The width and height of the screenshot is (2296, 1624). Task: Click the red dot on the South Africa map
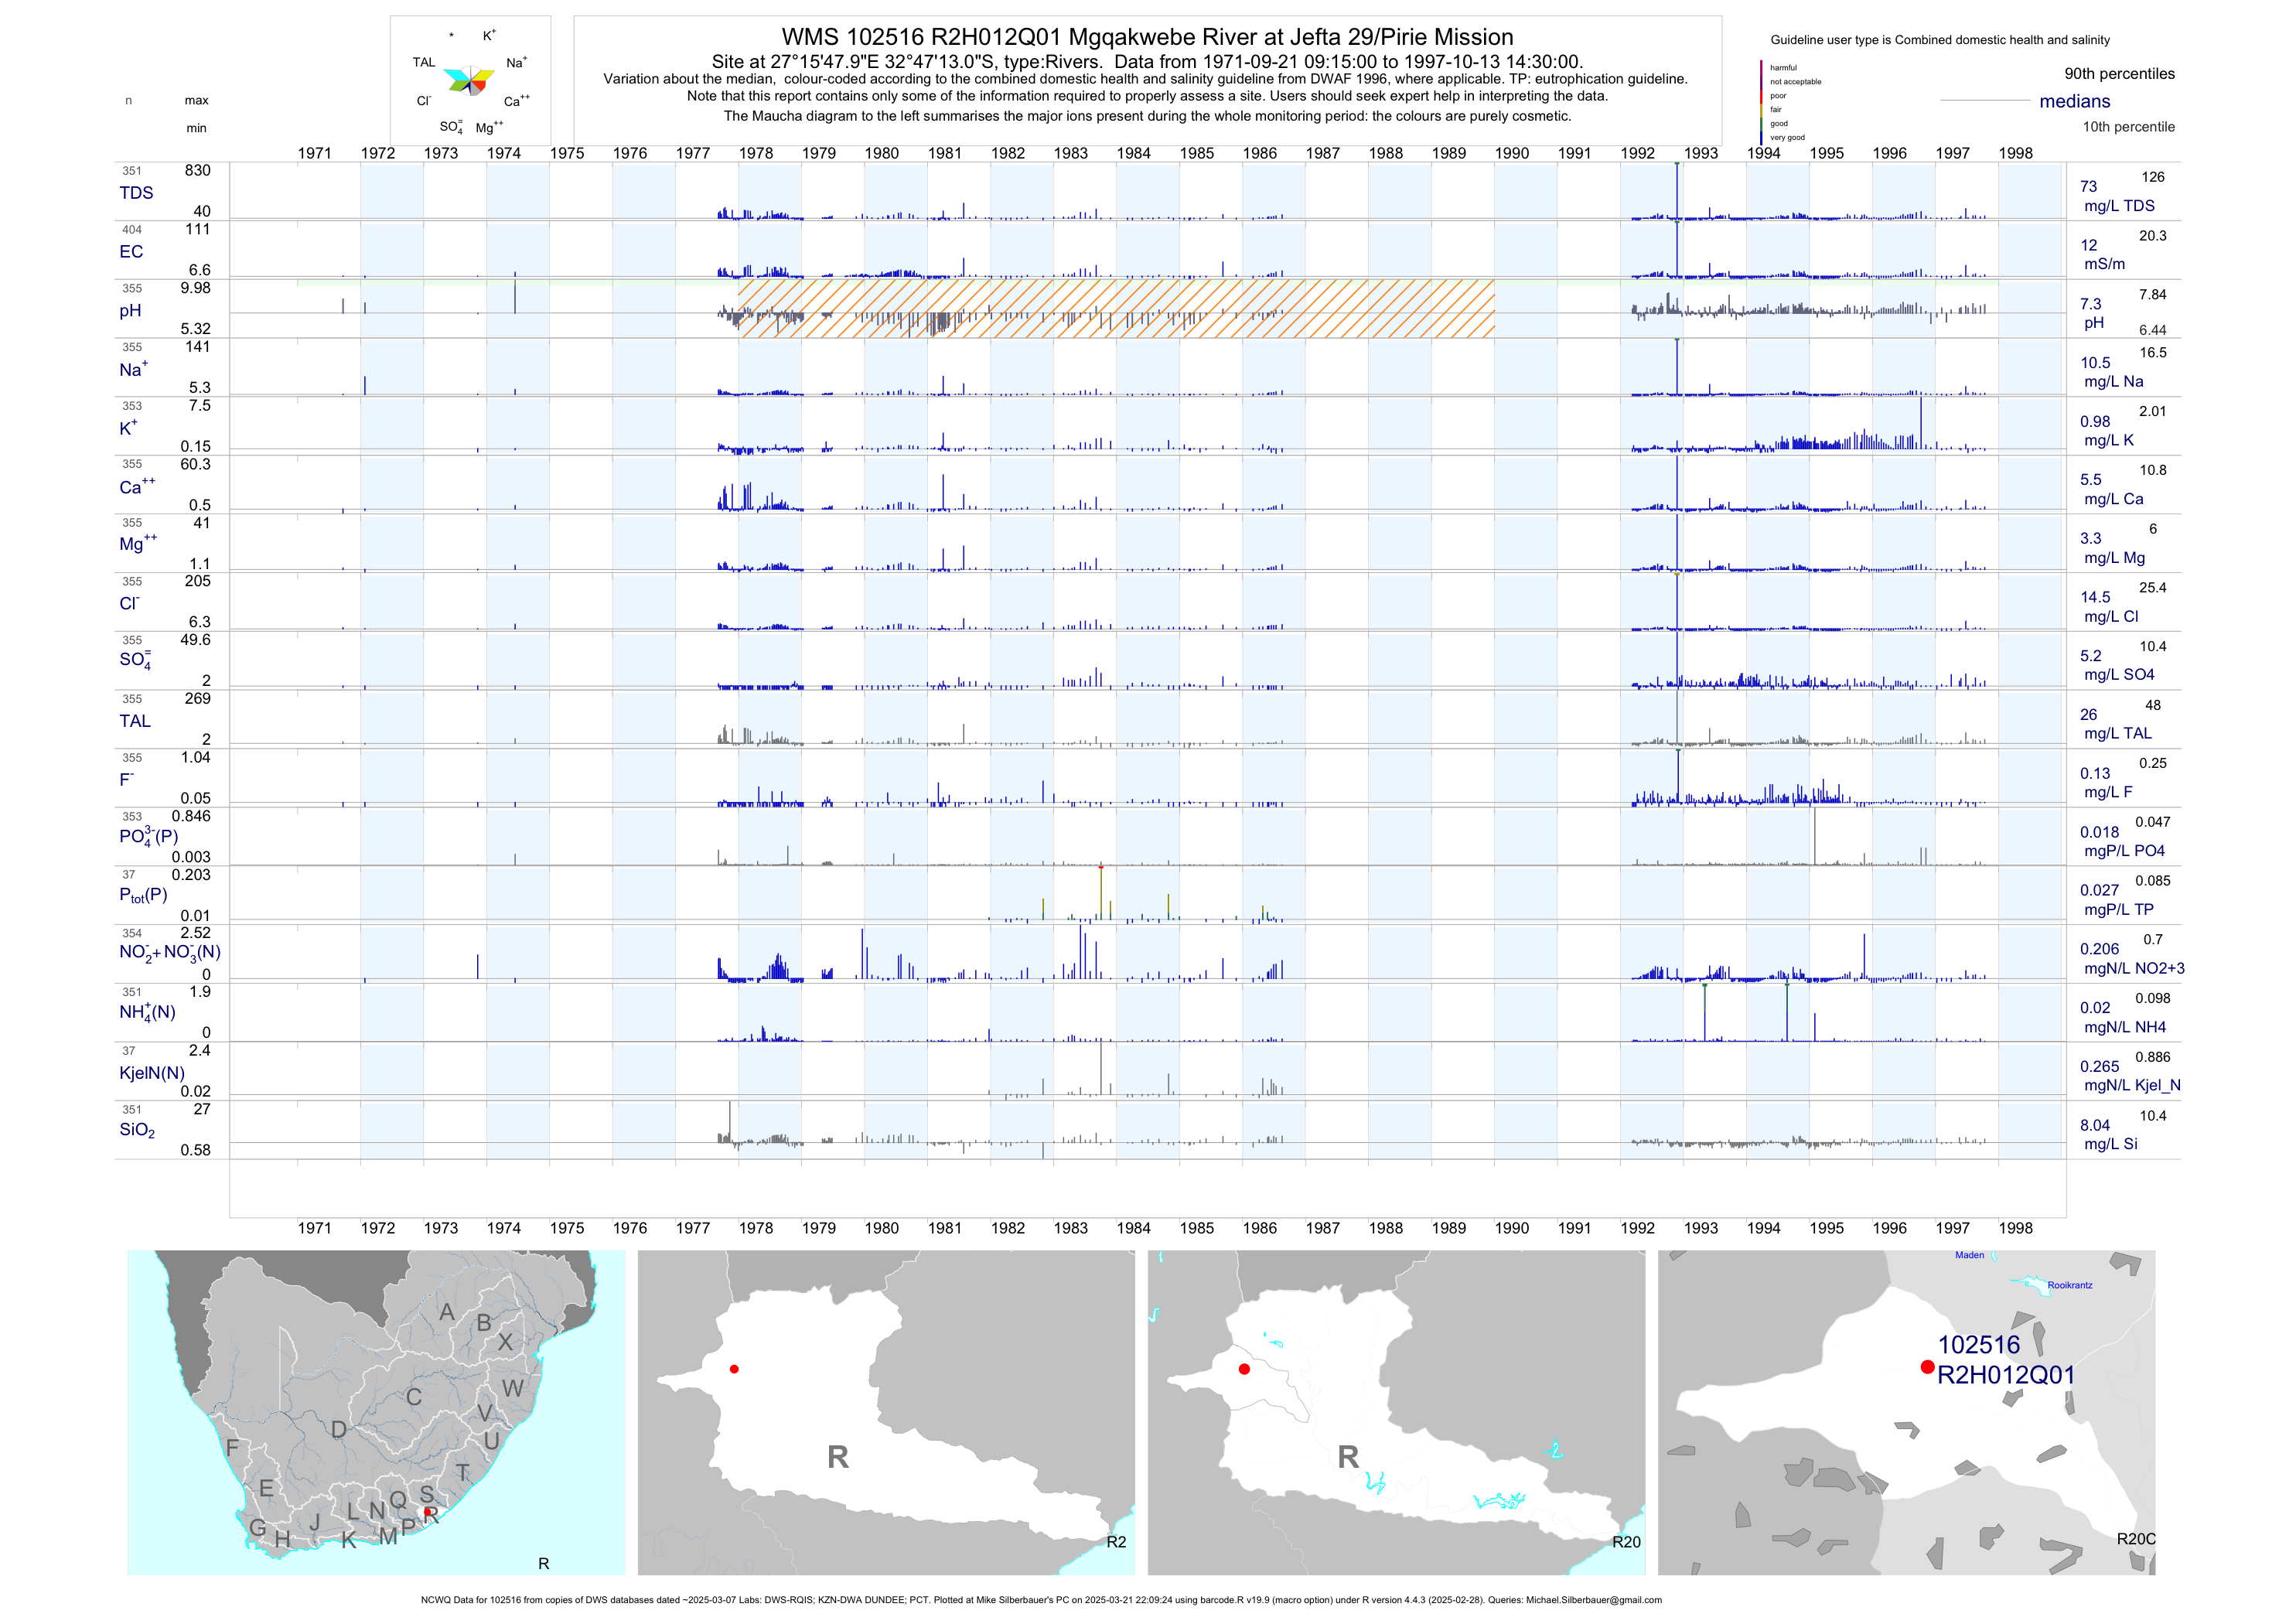(x=428, y=1513)
